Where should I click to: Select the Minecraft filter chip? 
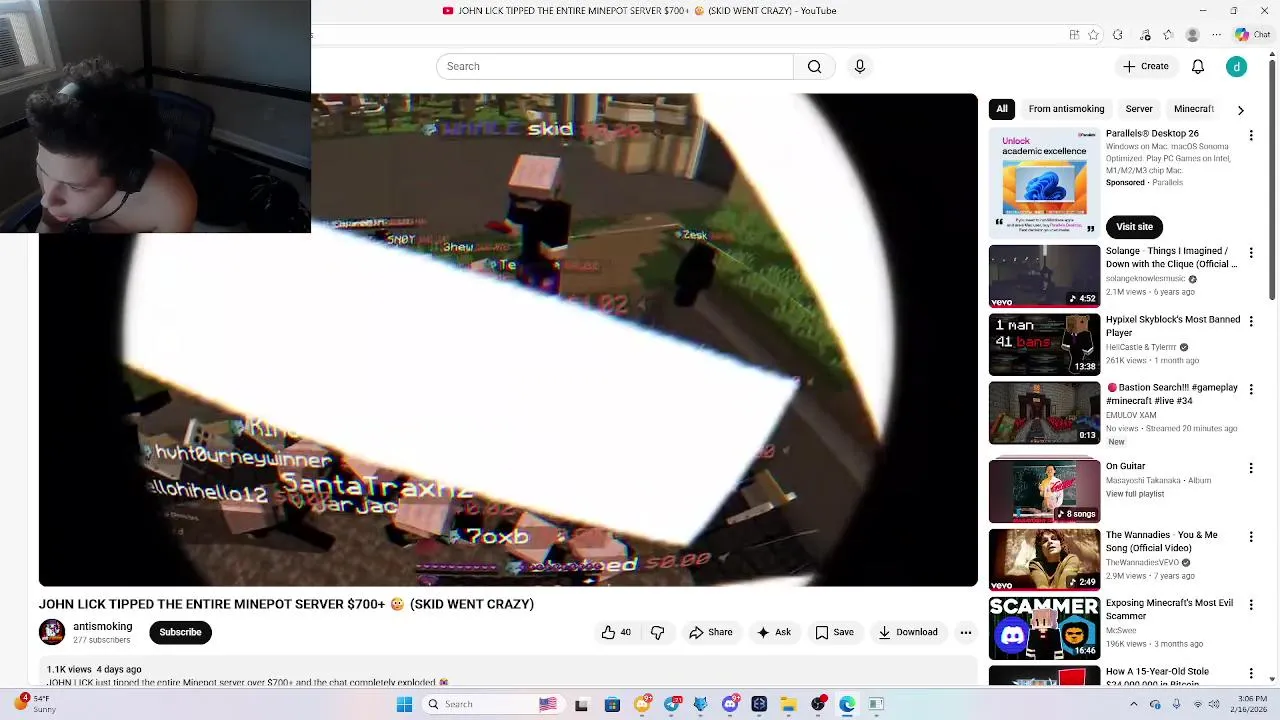pos(1193,109)
